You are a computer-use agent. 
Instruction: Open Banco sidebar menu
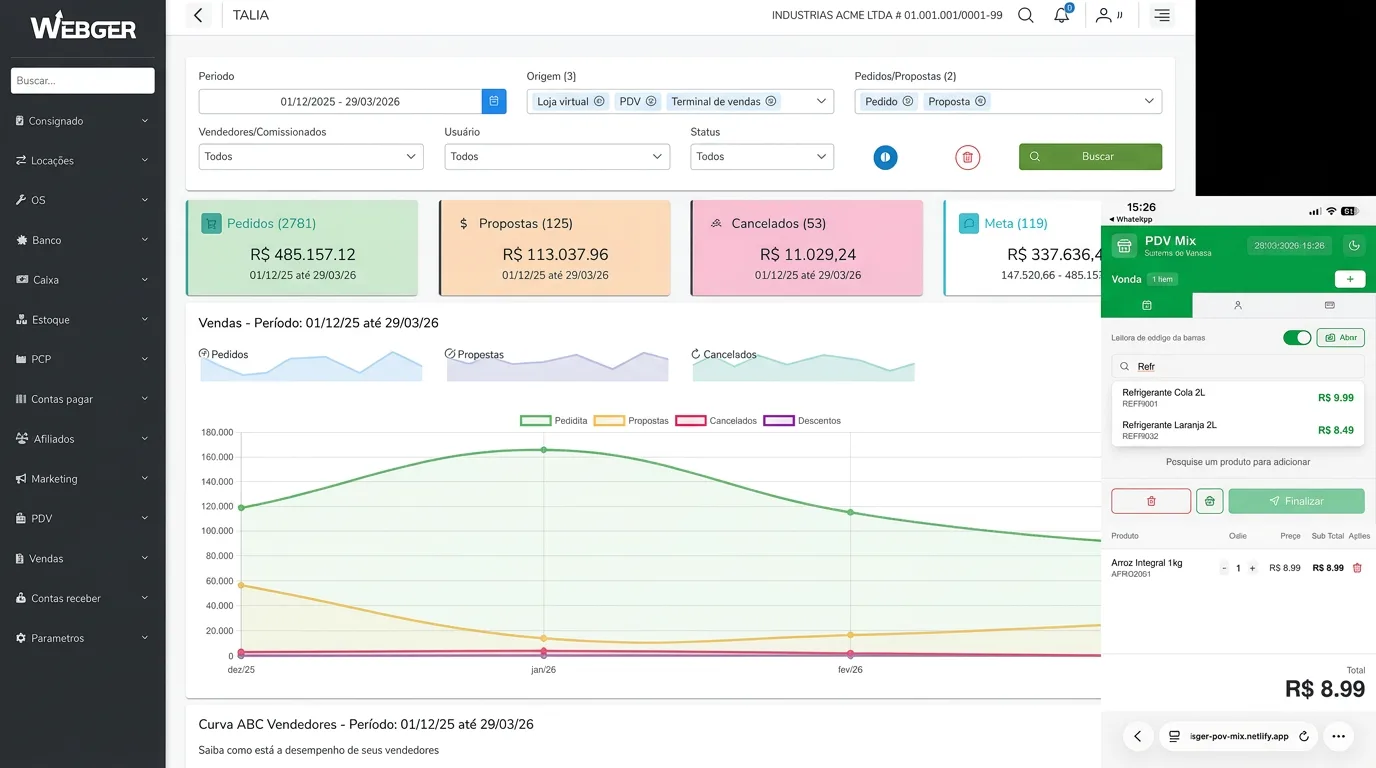point(82,240)
